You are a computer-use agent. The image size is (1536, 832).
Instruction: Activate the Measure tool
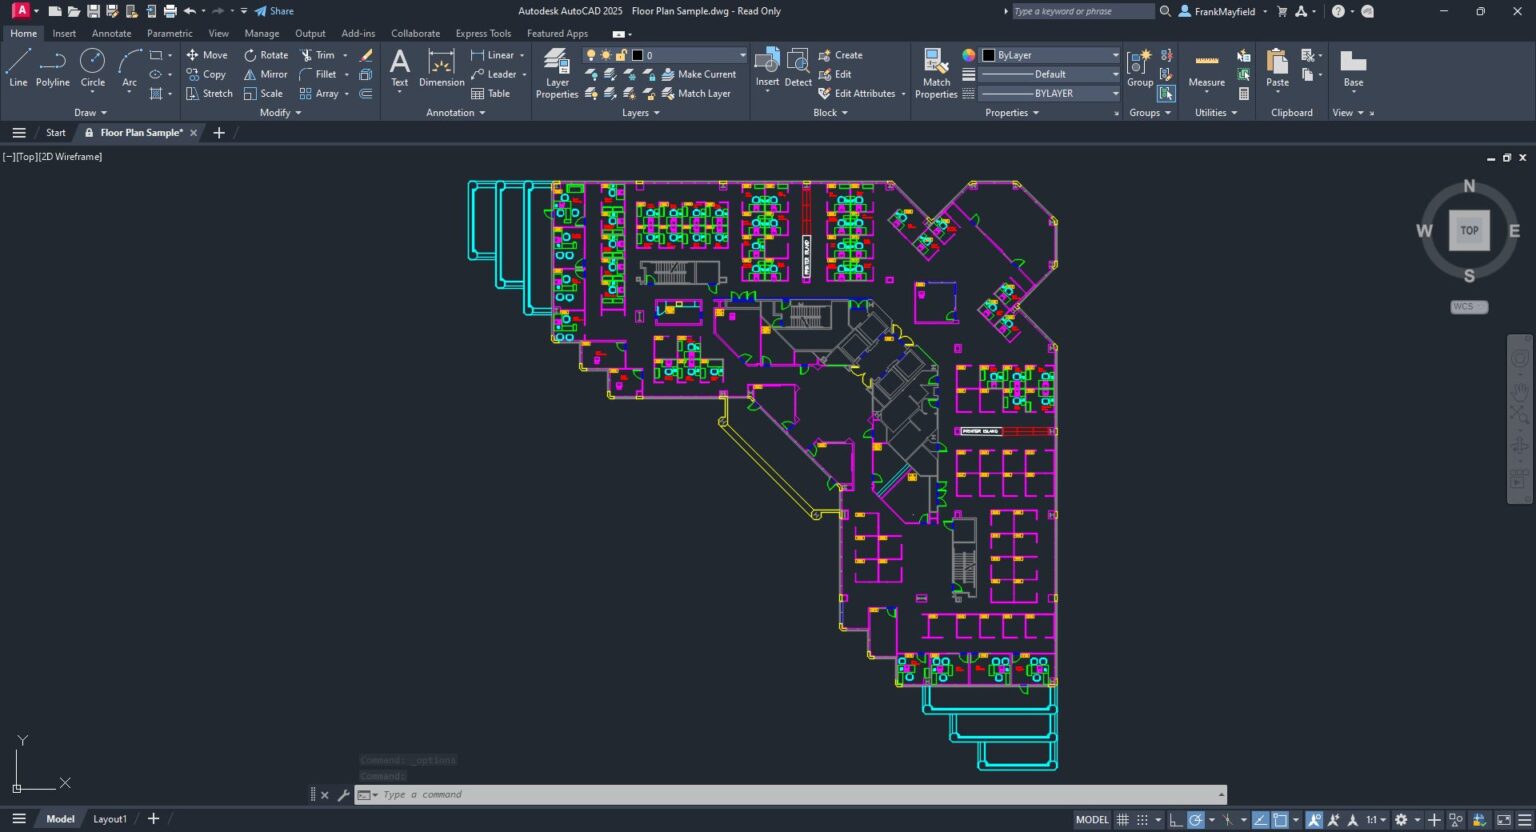pos(1206,72)
